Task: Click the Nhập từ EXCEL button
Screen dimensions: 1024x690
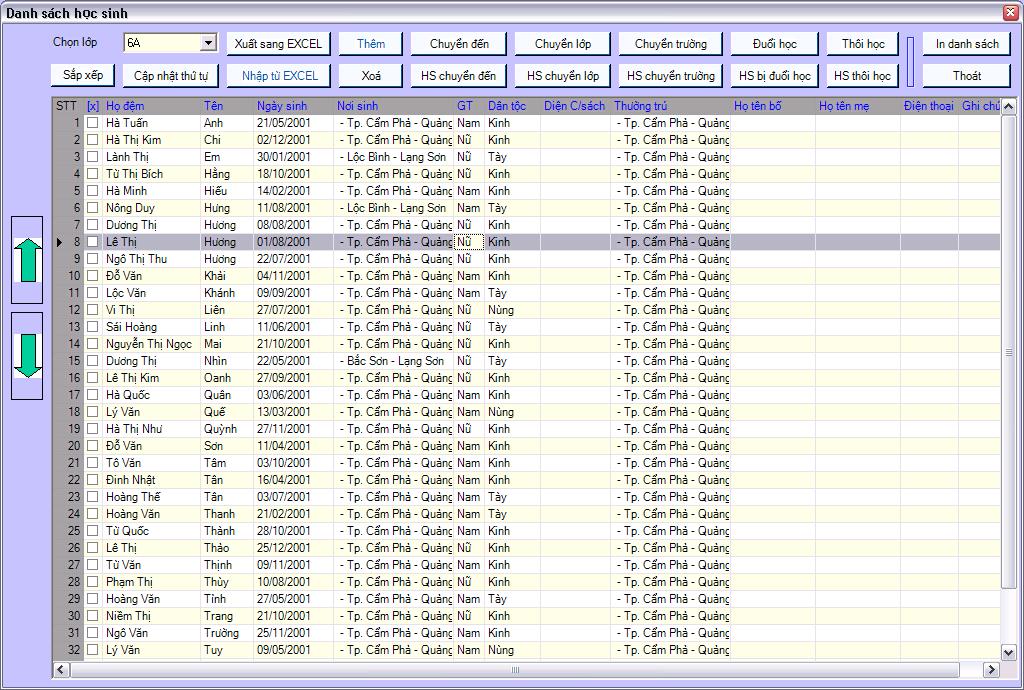Action: (280, 76)
